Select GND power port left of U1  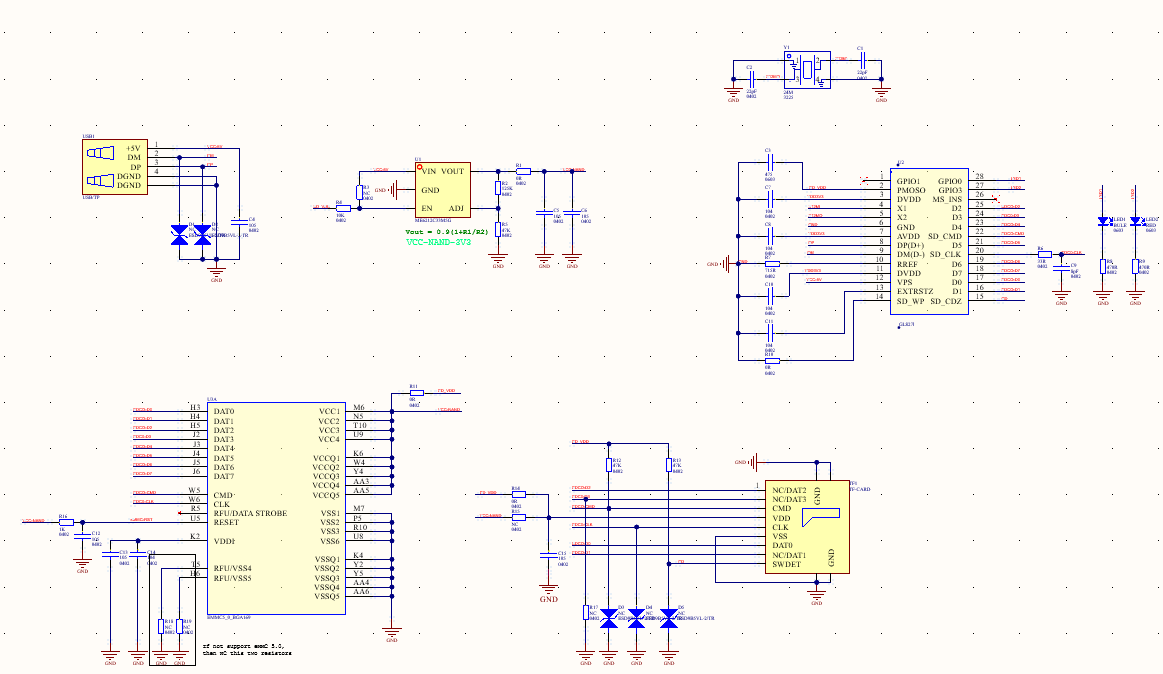(x=389, y=190)
